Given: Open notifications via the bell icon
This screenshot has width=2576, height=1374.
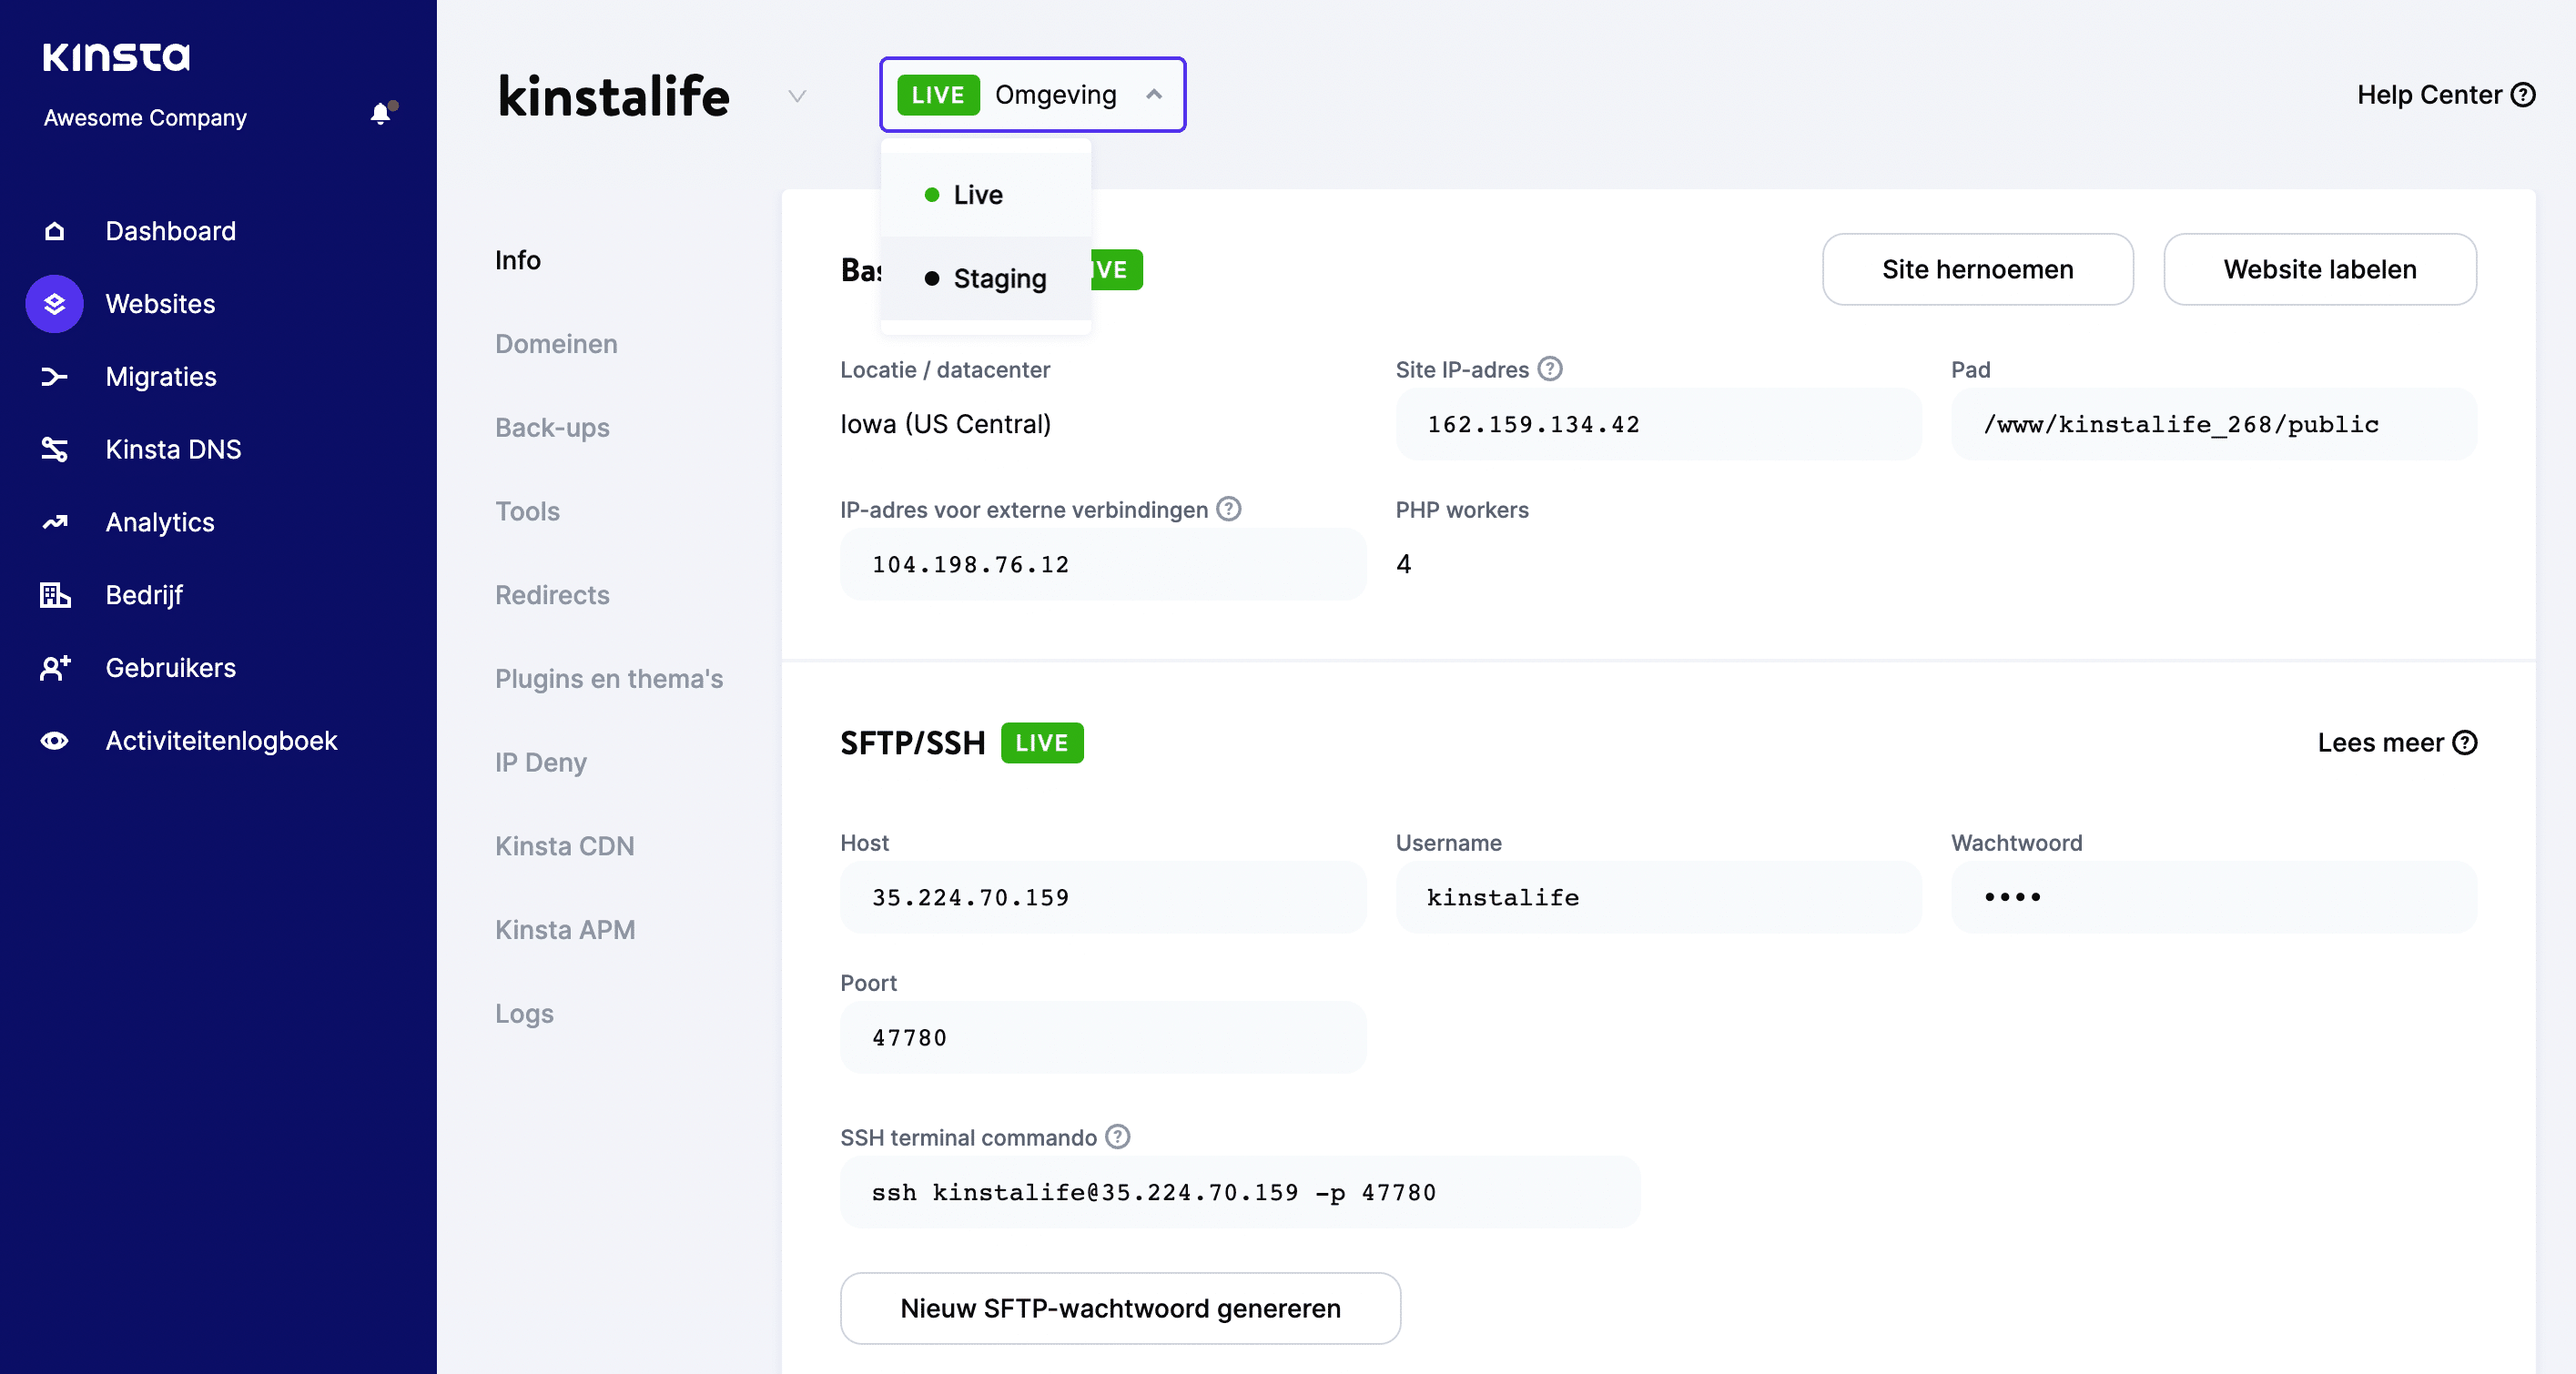Looking at the screenshot, I should point(380,113).
